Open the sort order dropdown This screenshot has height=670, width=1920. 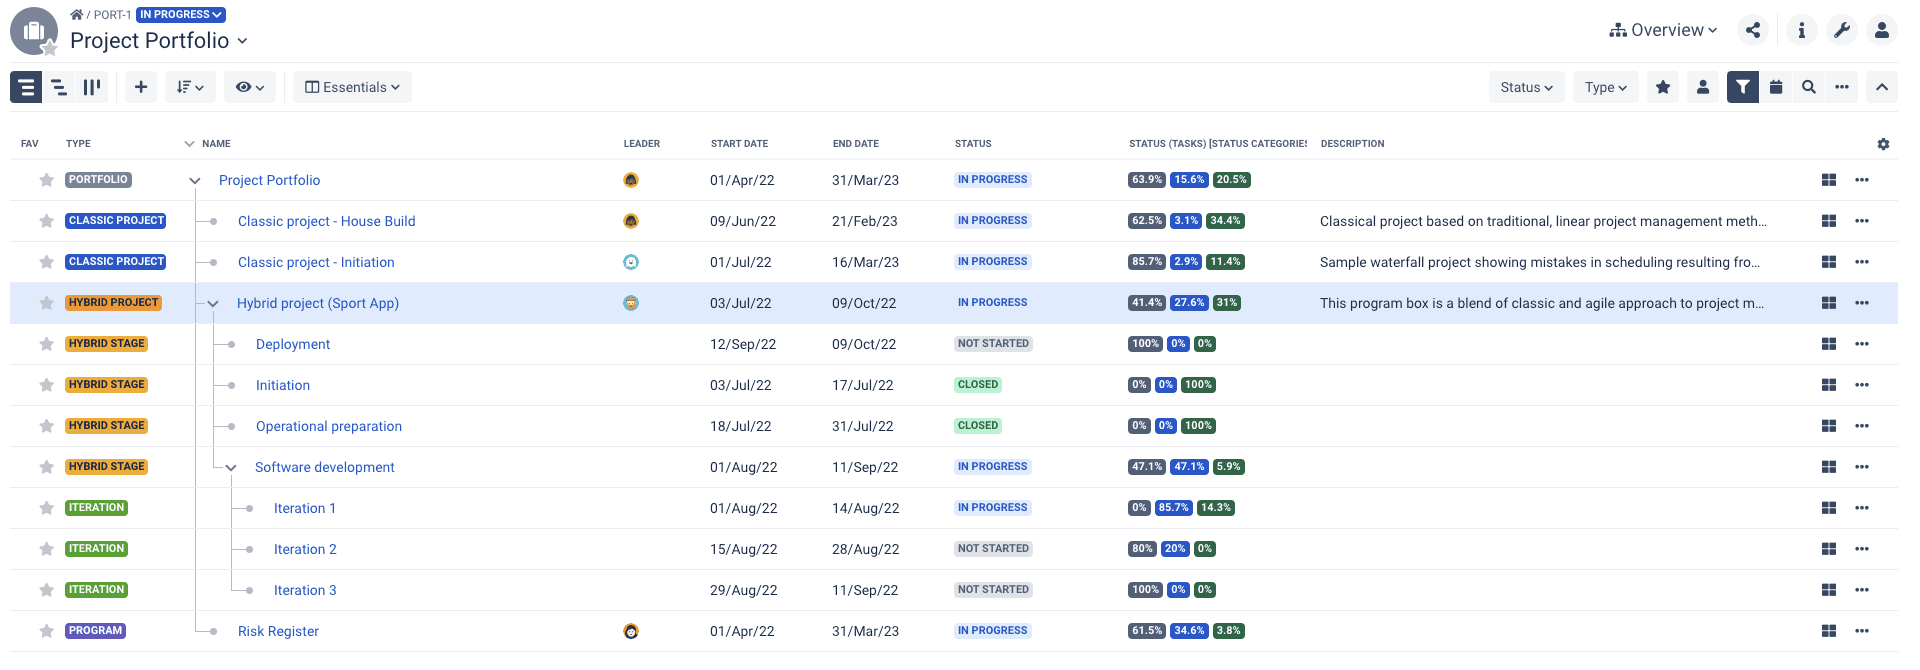190,87
